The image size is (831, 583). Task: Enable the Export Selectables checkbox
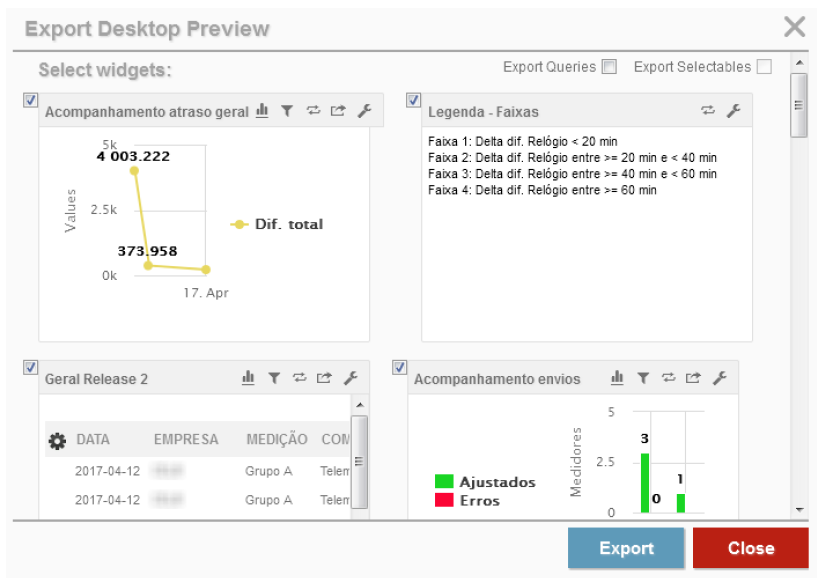pos(764,67)
